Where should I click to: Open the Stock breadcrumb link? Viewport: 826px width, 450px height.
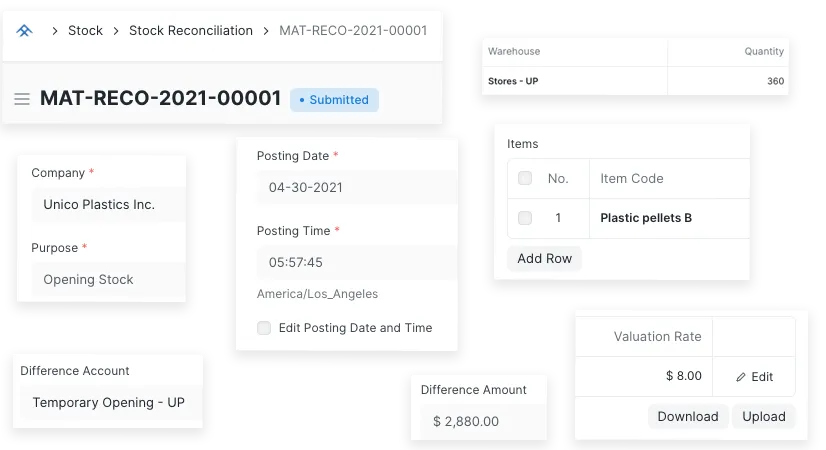(85, 31)
